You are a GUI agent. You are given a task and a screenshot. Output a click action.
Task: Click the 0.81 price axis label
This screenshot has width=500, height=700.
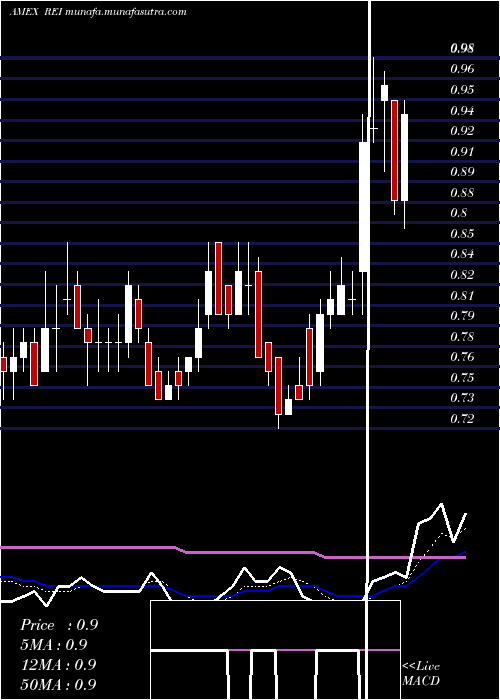[x=462, y=296]
